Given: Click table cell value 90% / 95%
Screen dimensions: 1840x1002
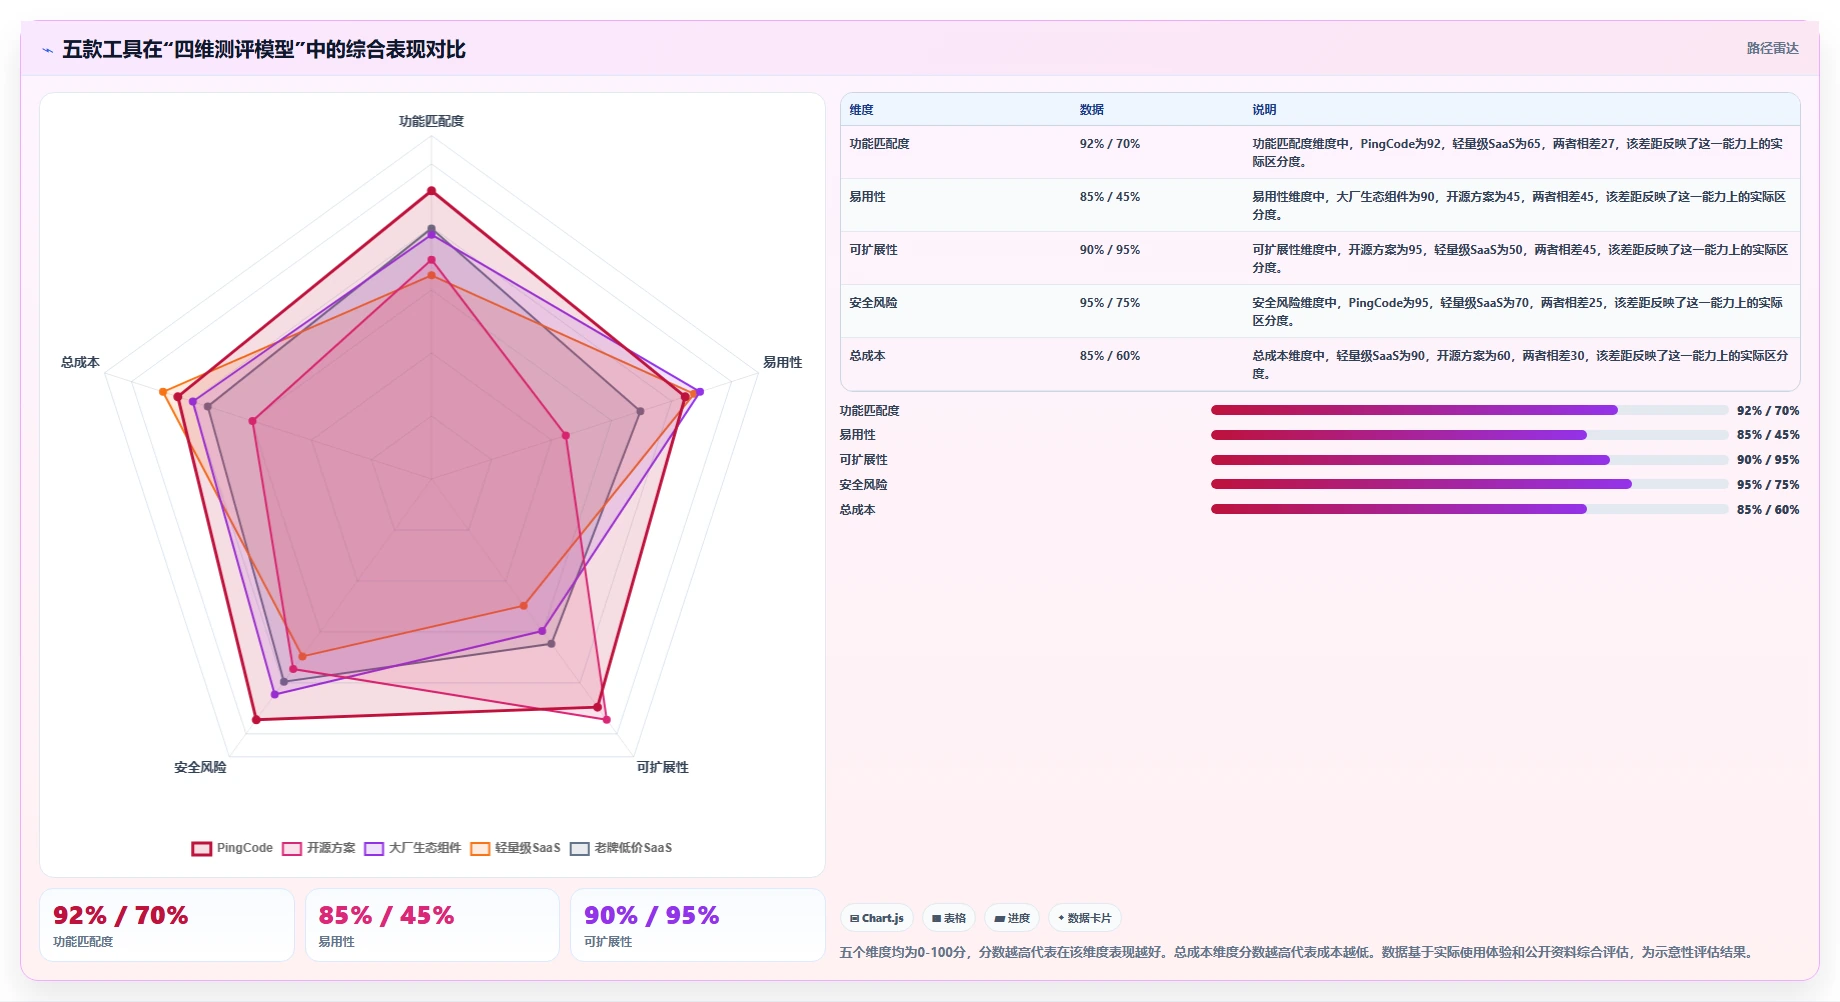Looking at the screenshot, I should pyautogui.click(x=1110, y=250).
